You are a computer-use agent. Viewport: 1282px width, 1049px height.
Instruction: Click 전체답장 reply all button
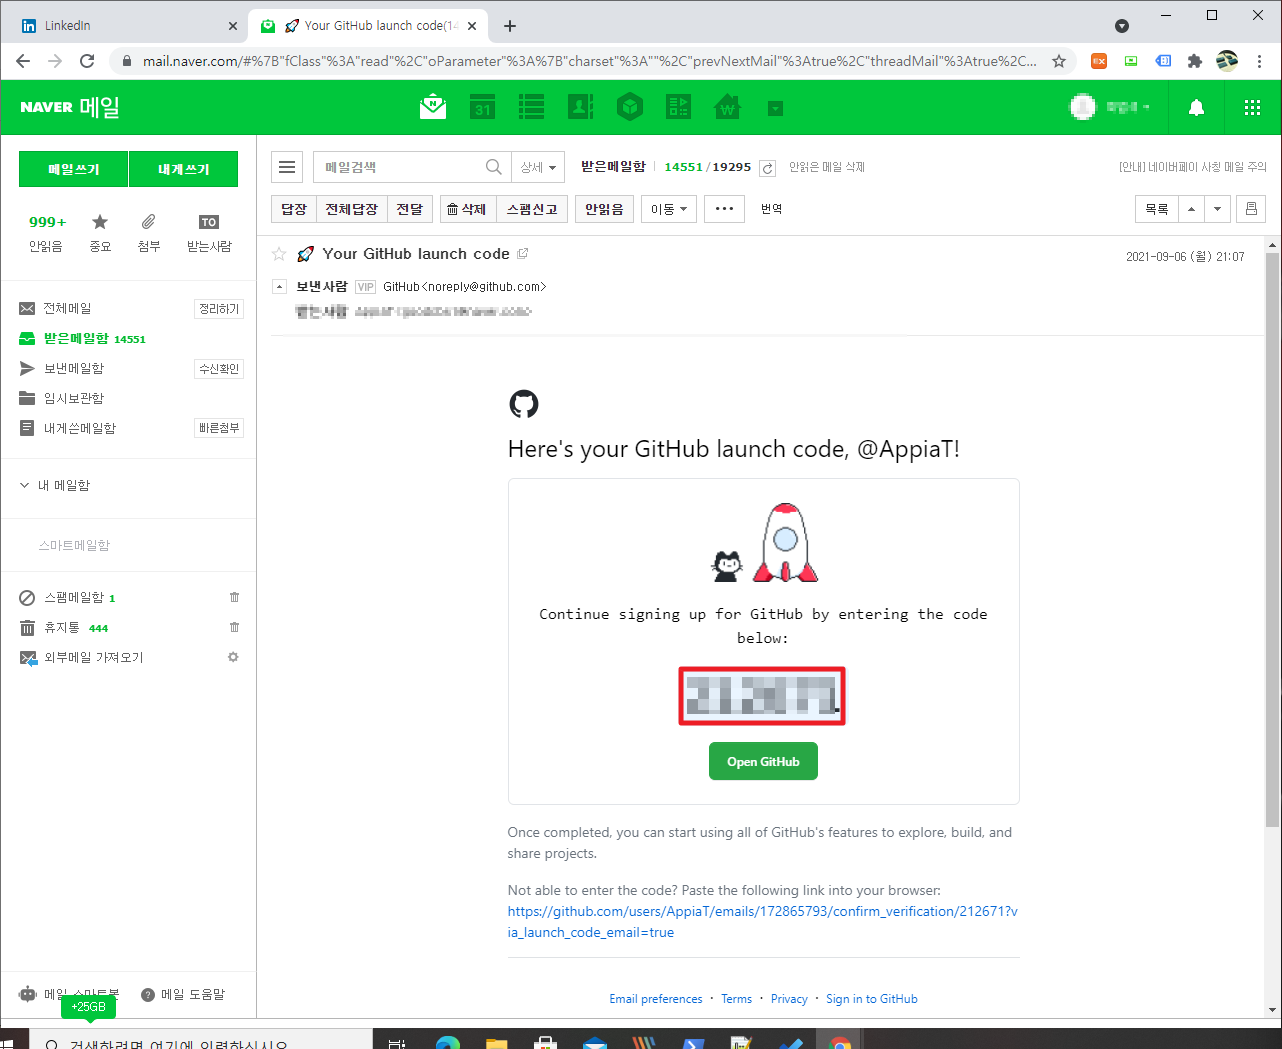352,209
